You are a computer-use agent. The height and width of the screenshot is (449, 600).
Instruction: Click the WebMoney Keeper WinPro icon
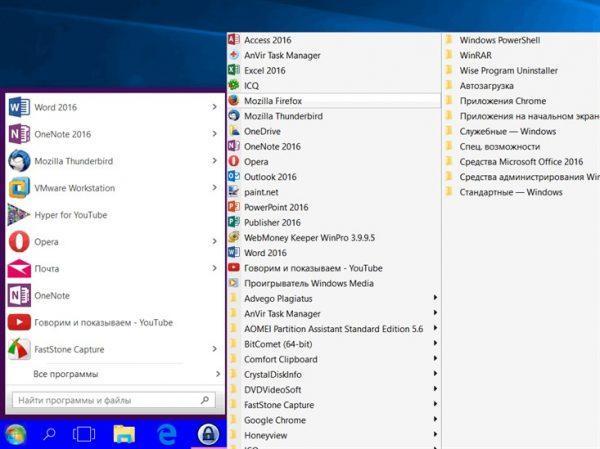234,237
